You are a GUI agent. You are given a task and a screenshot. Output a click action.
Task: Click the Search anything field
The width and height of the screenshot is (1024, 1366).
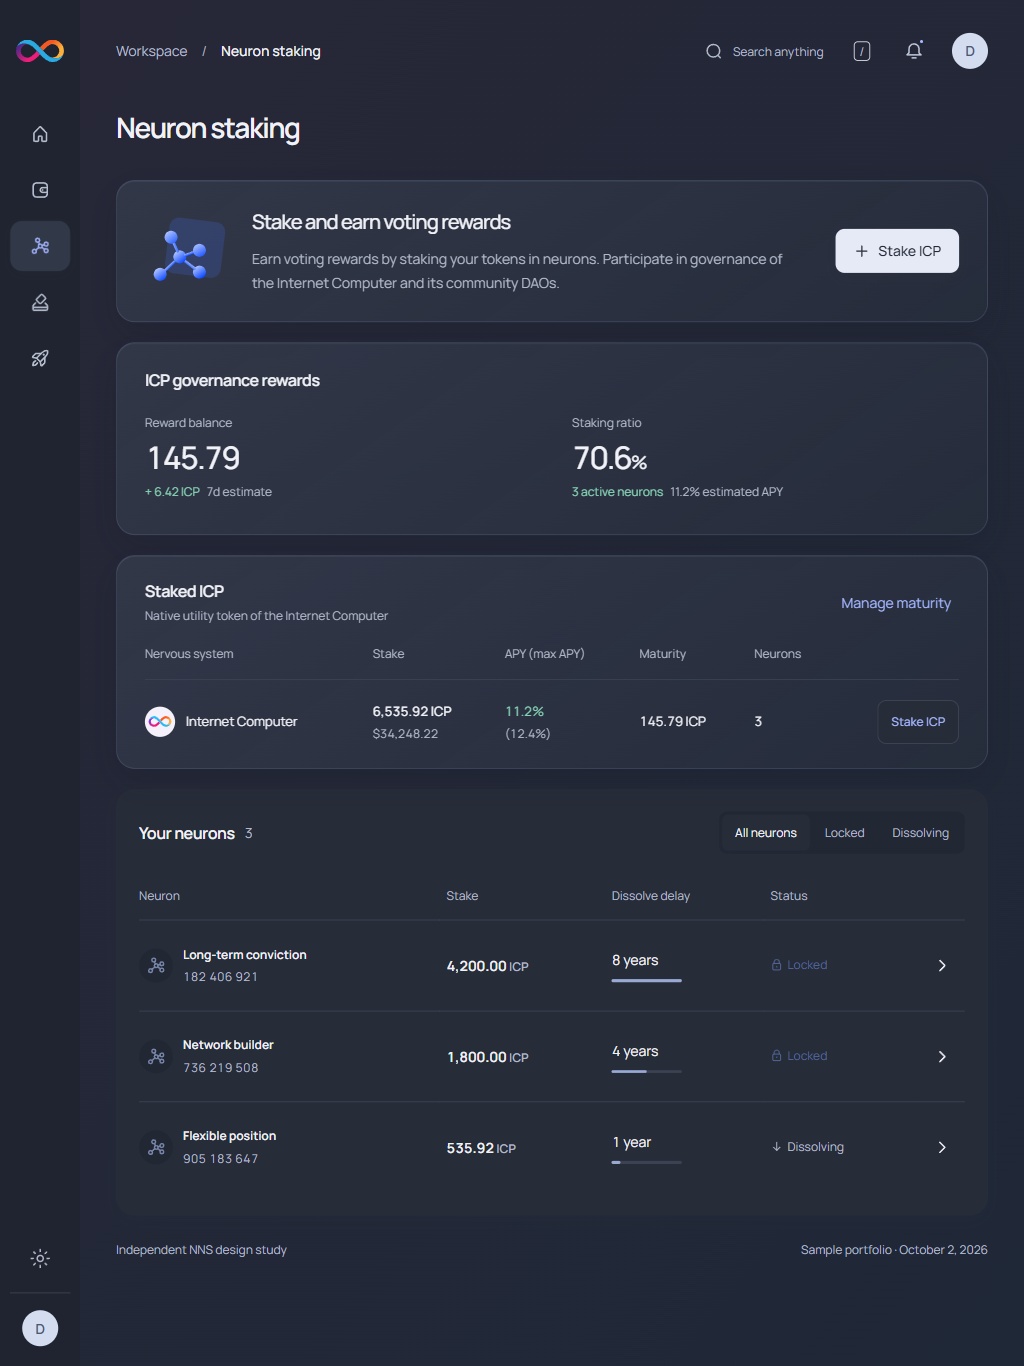tap(765, 51)
